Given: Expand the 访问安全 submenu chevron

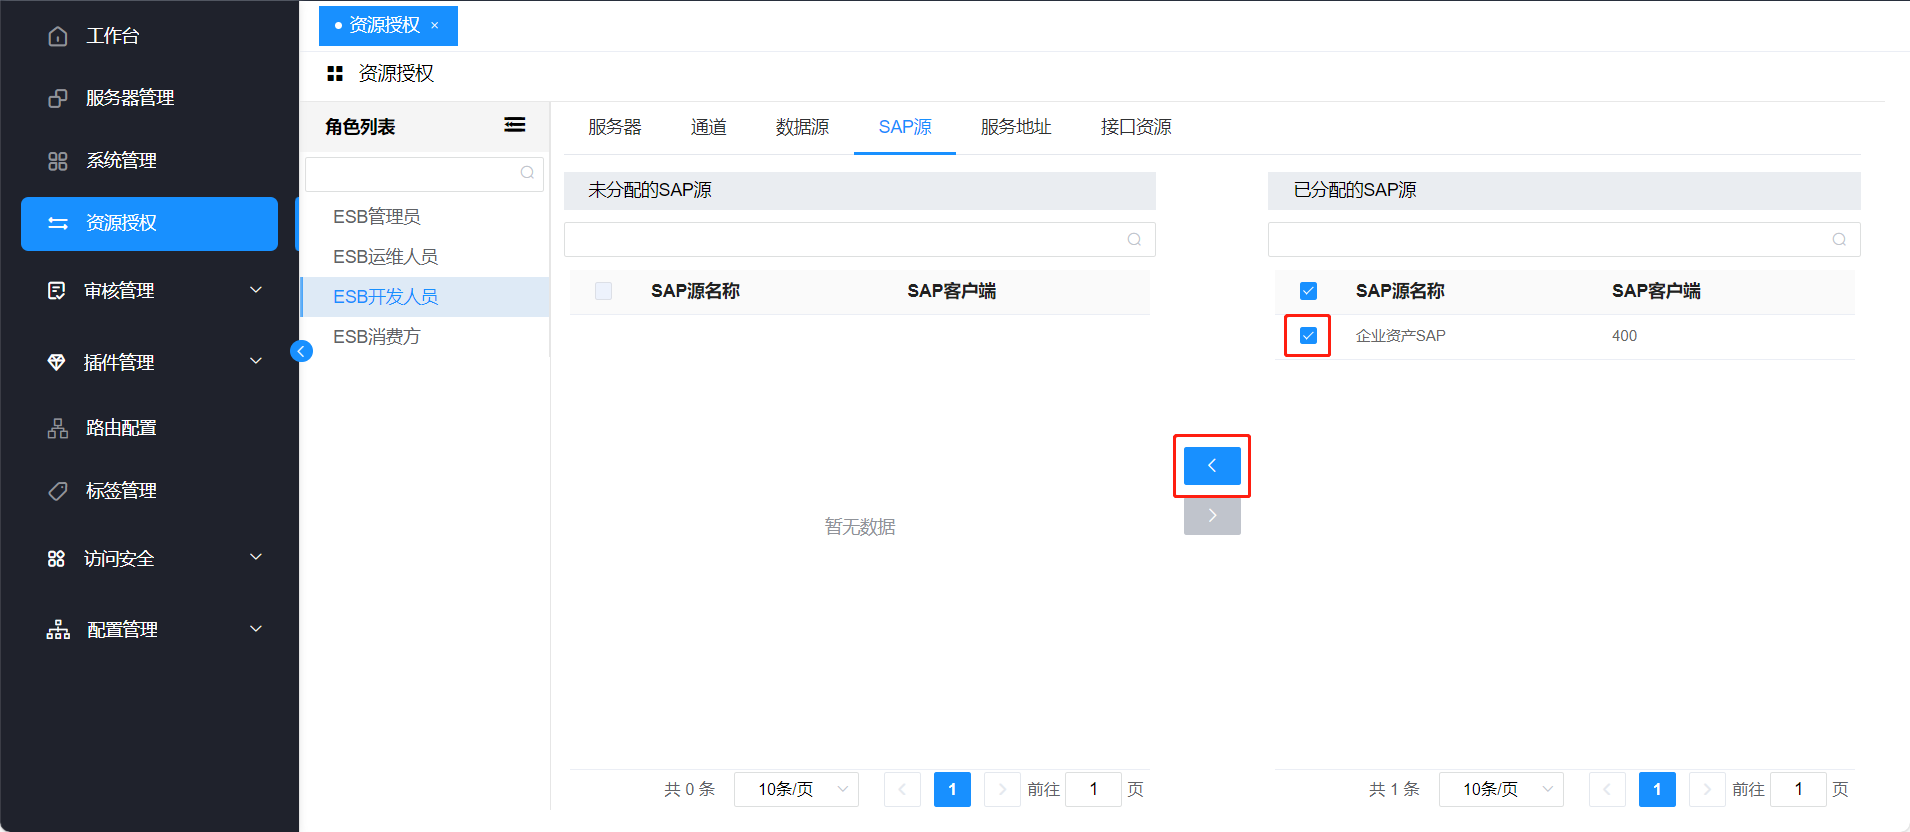Looking at the screenshot, I should (256, 557).
